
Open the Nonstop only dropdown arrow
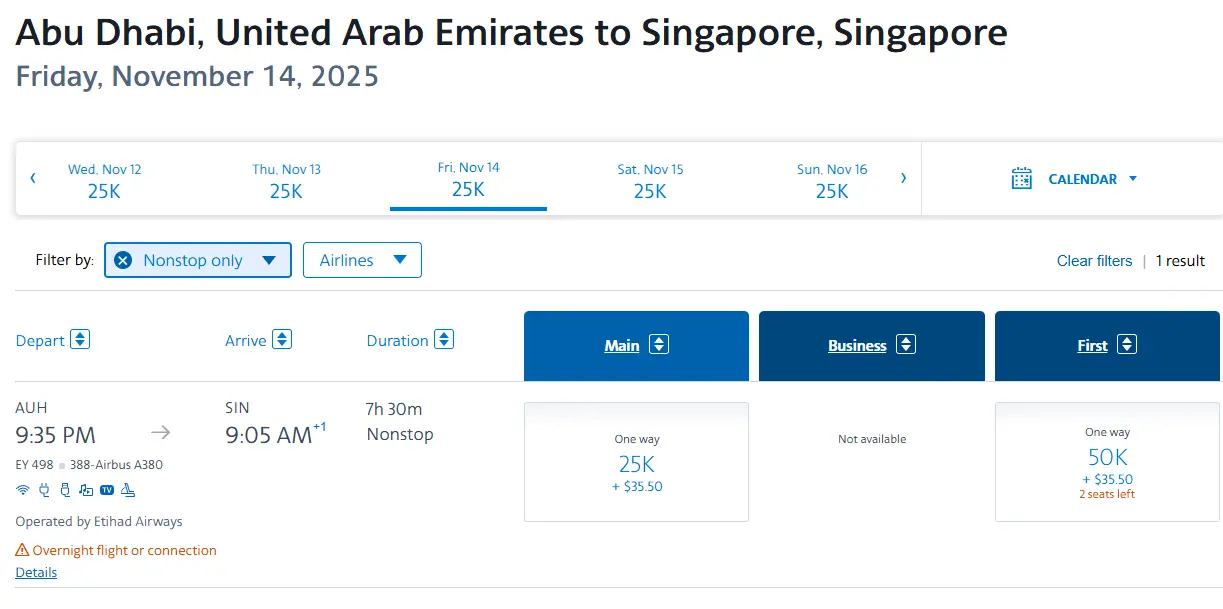(268, 260)
